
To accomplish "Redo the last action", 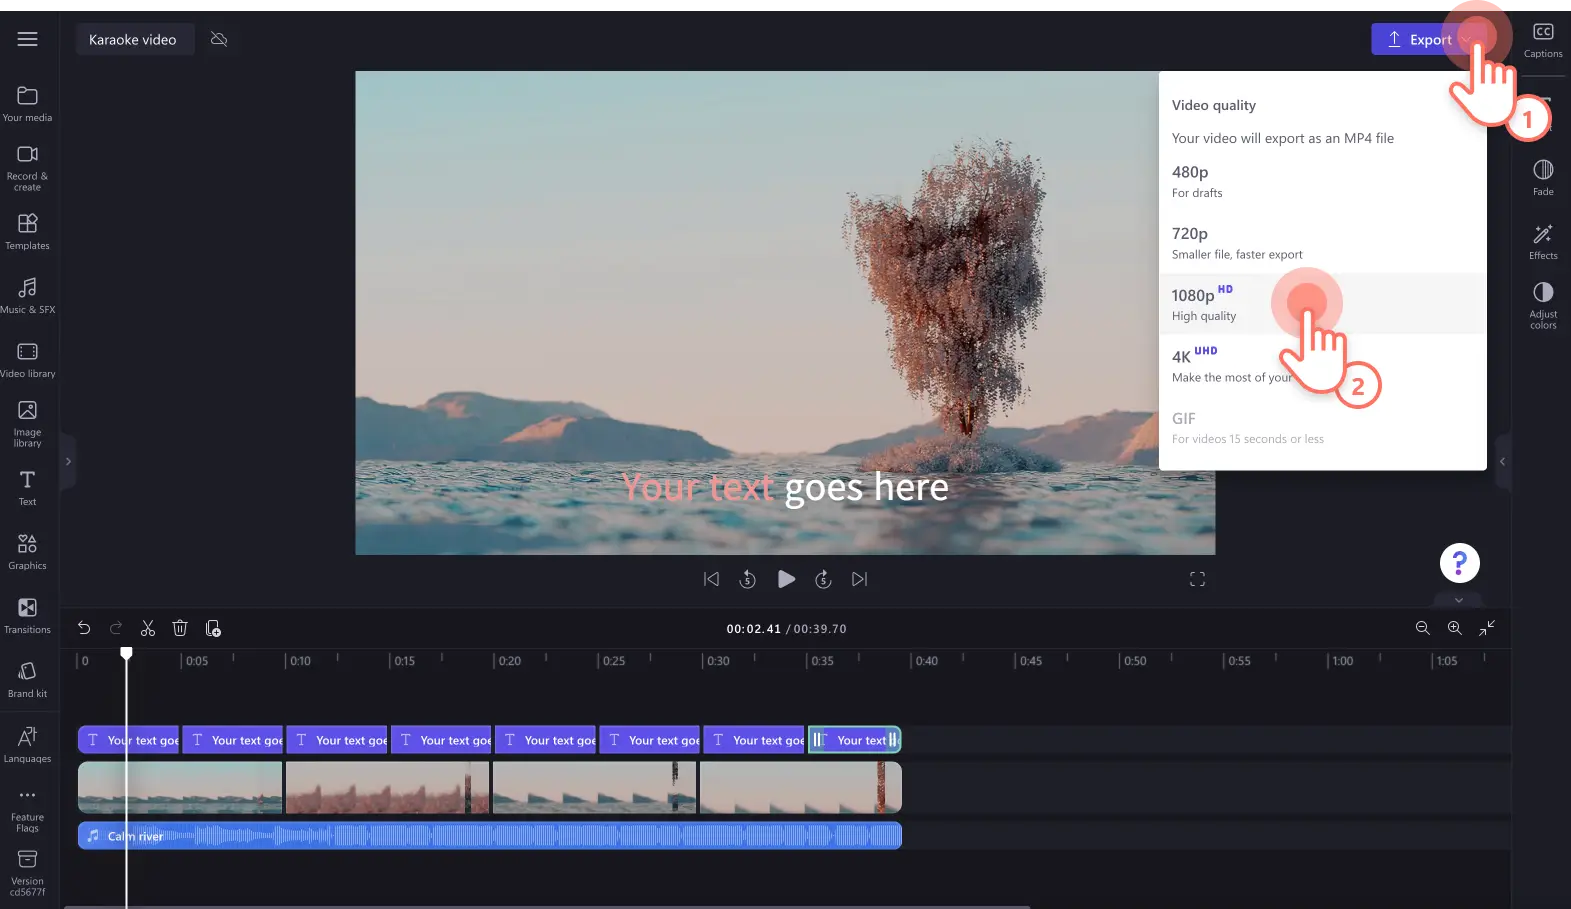I will click(116, 628).
